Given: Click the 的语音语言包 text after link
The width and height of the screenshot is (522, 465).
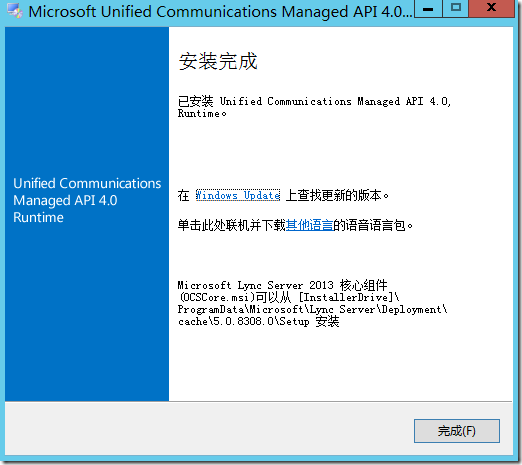Looking at the screenshot, I should (x=373, y=226).
